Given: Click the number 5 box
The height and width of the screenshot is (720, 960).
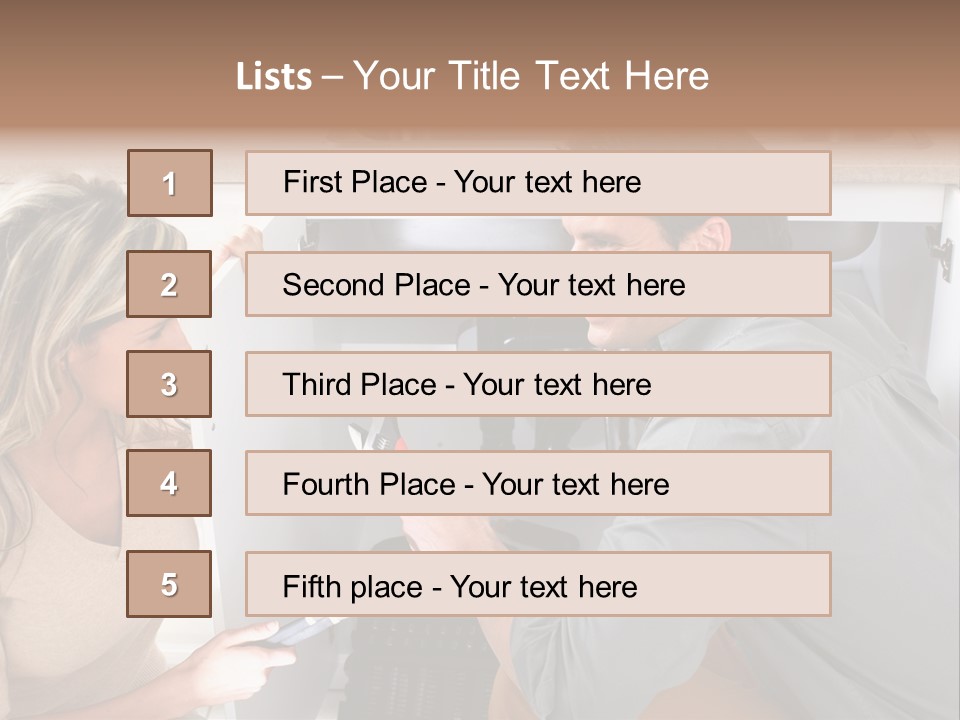Looking at the screenshot, I should (x=169, y=584).
